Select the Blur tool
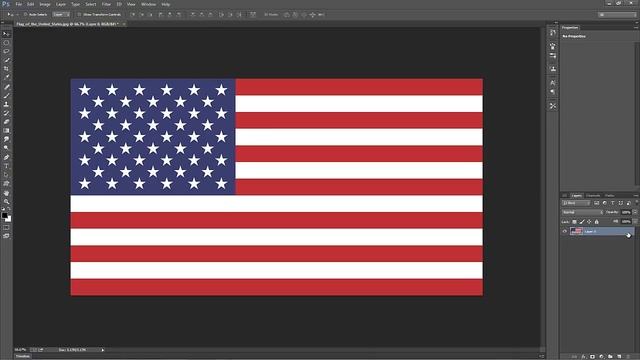 coord(6,139)
